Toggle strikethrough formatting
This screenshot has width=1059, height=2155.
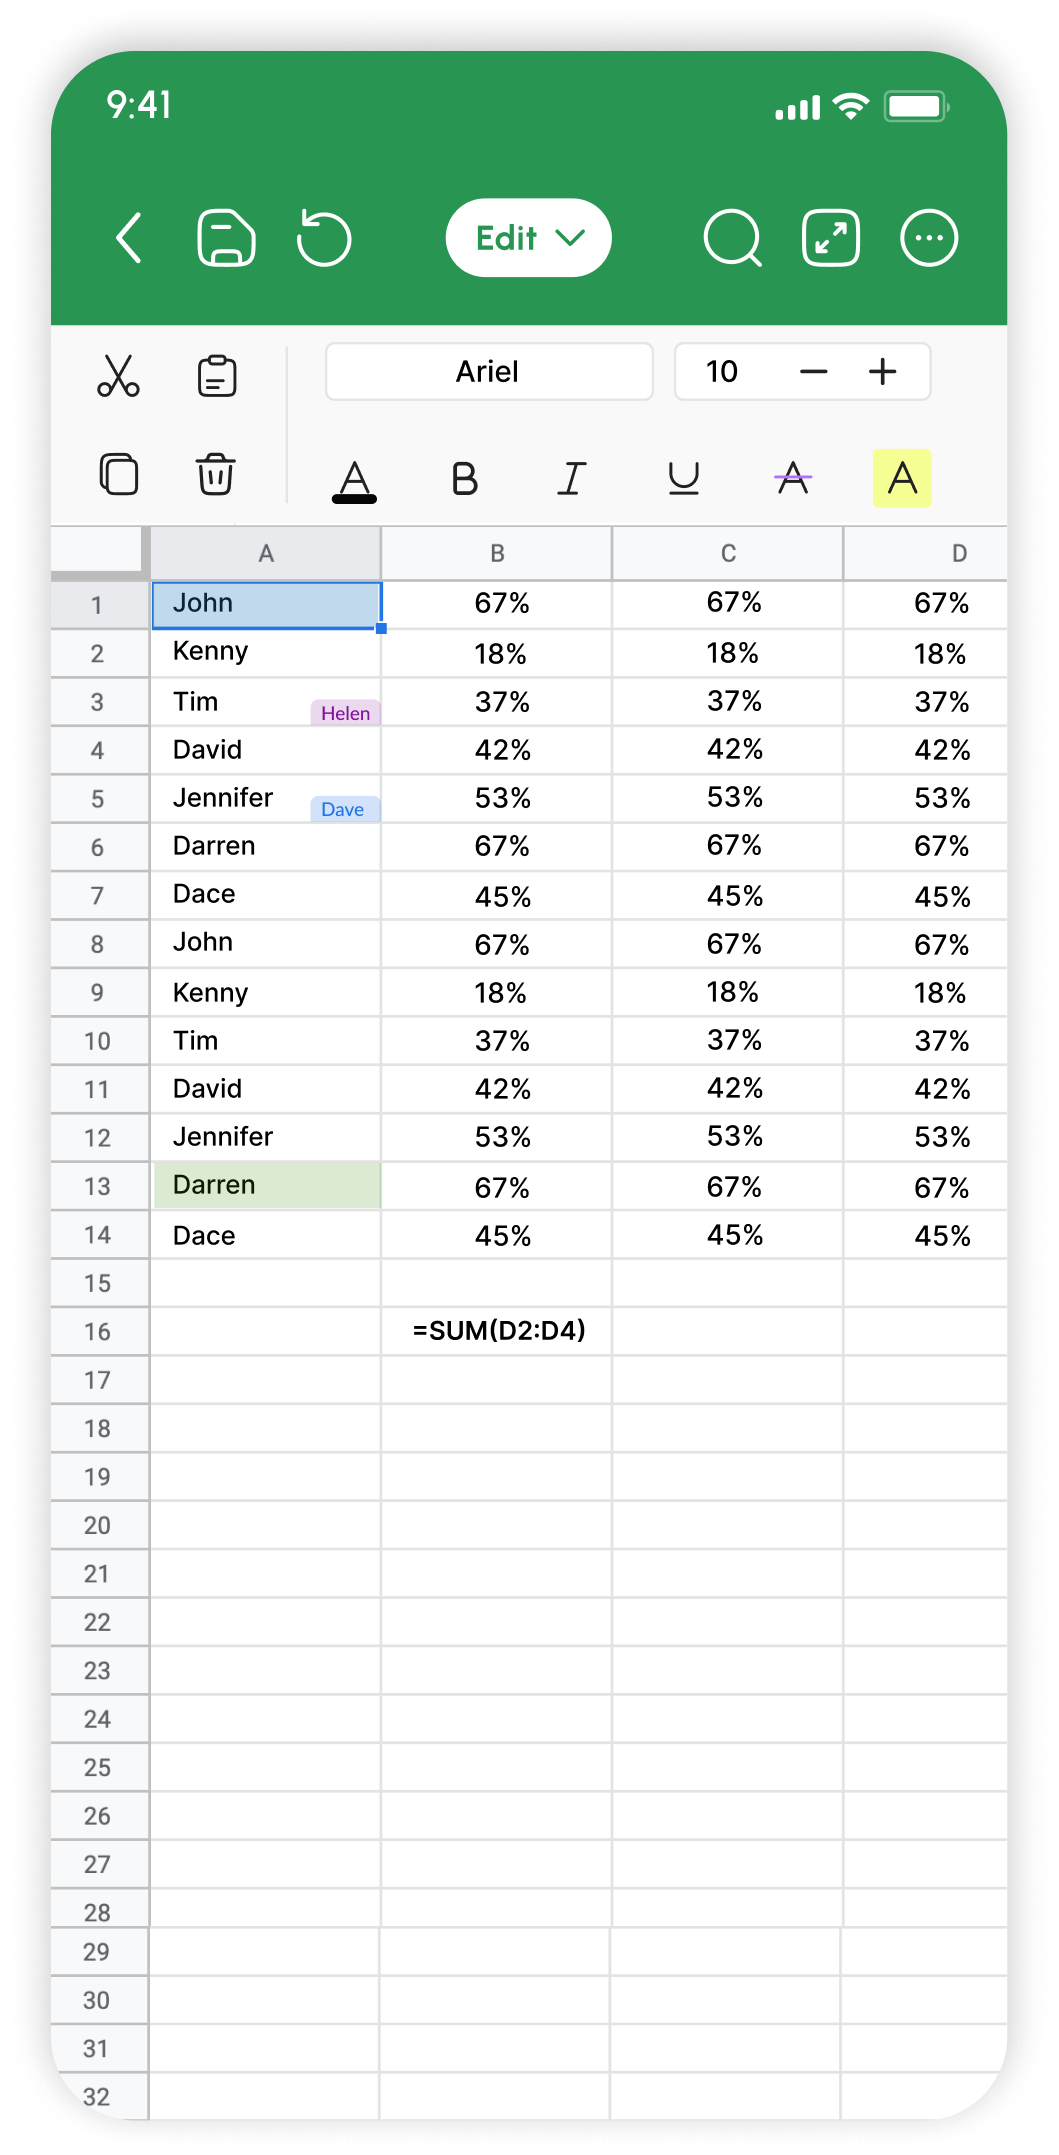point(793,479)
